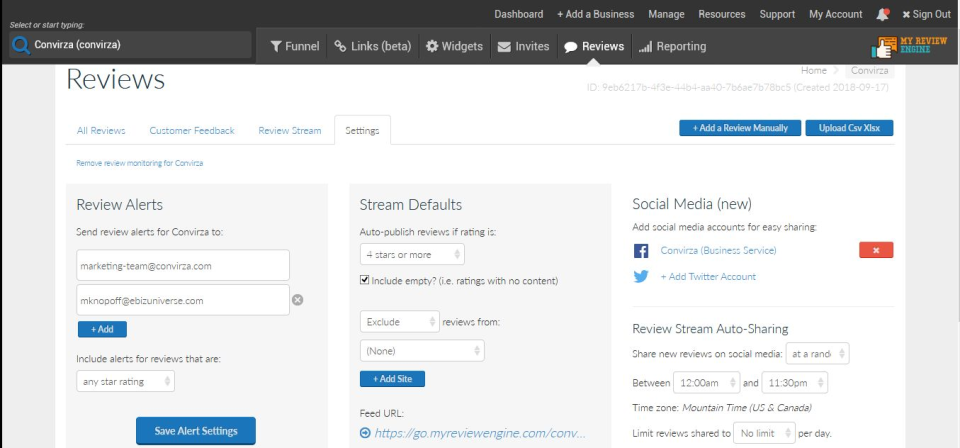Open the Exclude reviews dropdown

pyautogui.click(x=400, y=322)
